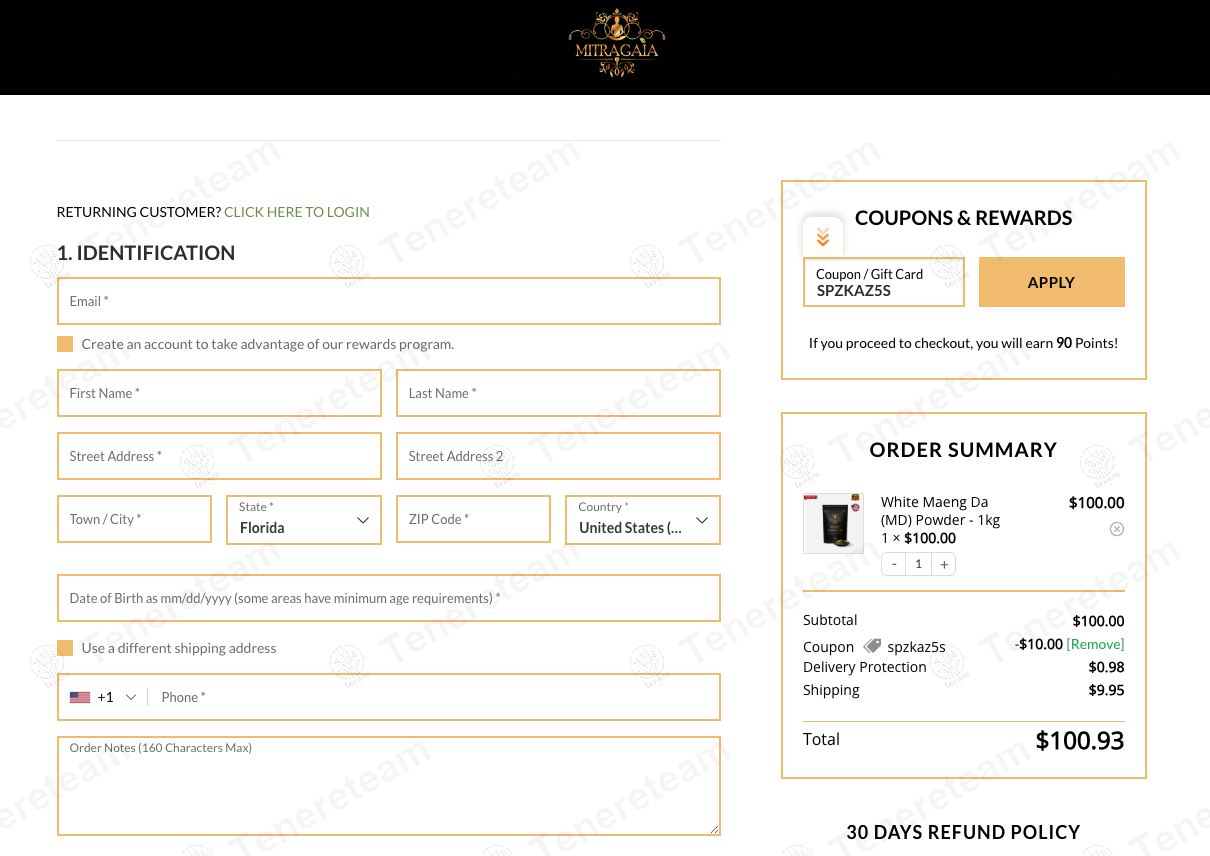Click the Town / City input field
1210x856 pixels.
[134, 519]
